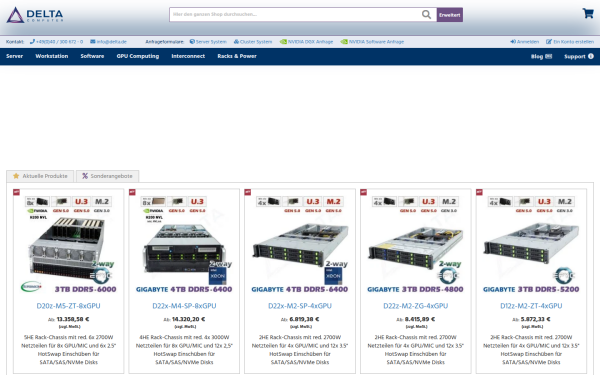This screenshot has width=600, height=375.
Task: Open the Server System inquiry form
Action: [x=208, y=42]
